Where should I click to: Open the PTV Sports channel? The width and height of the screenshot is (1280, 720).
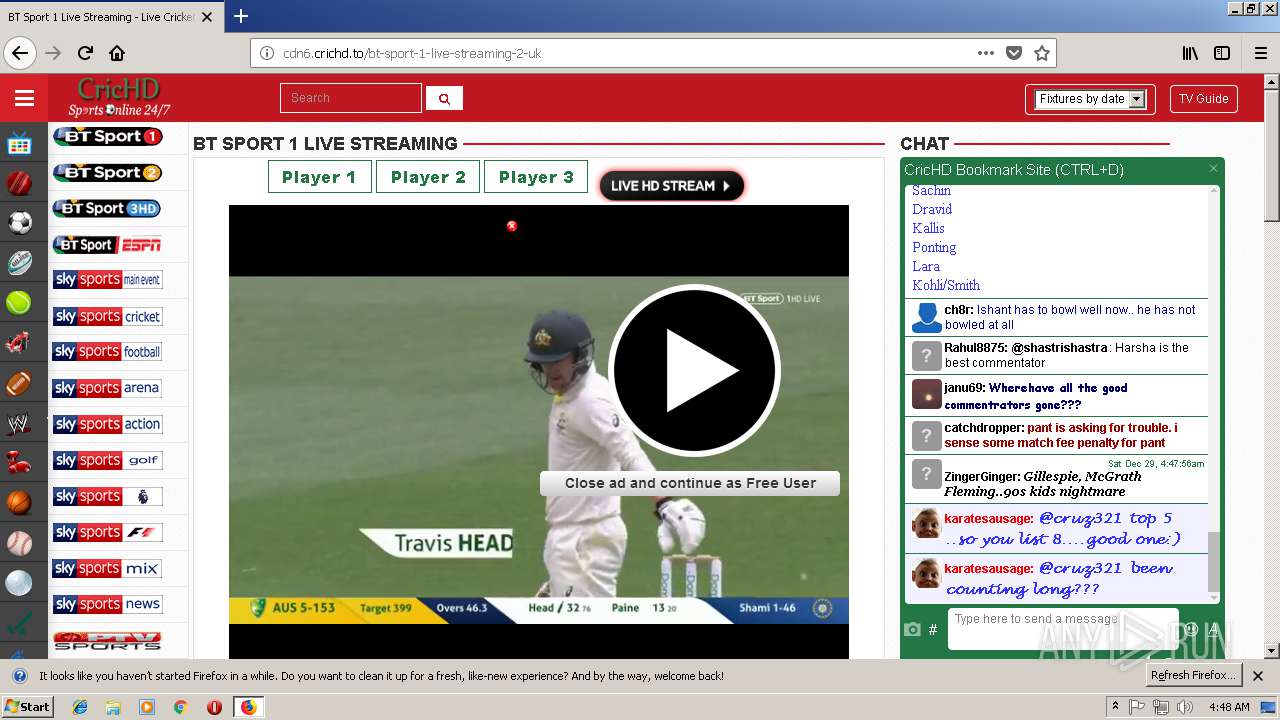[107, 640]
